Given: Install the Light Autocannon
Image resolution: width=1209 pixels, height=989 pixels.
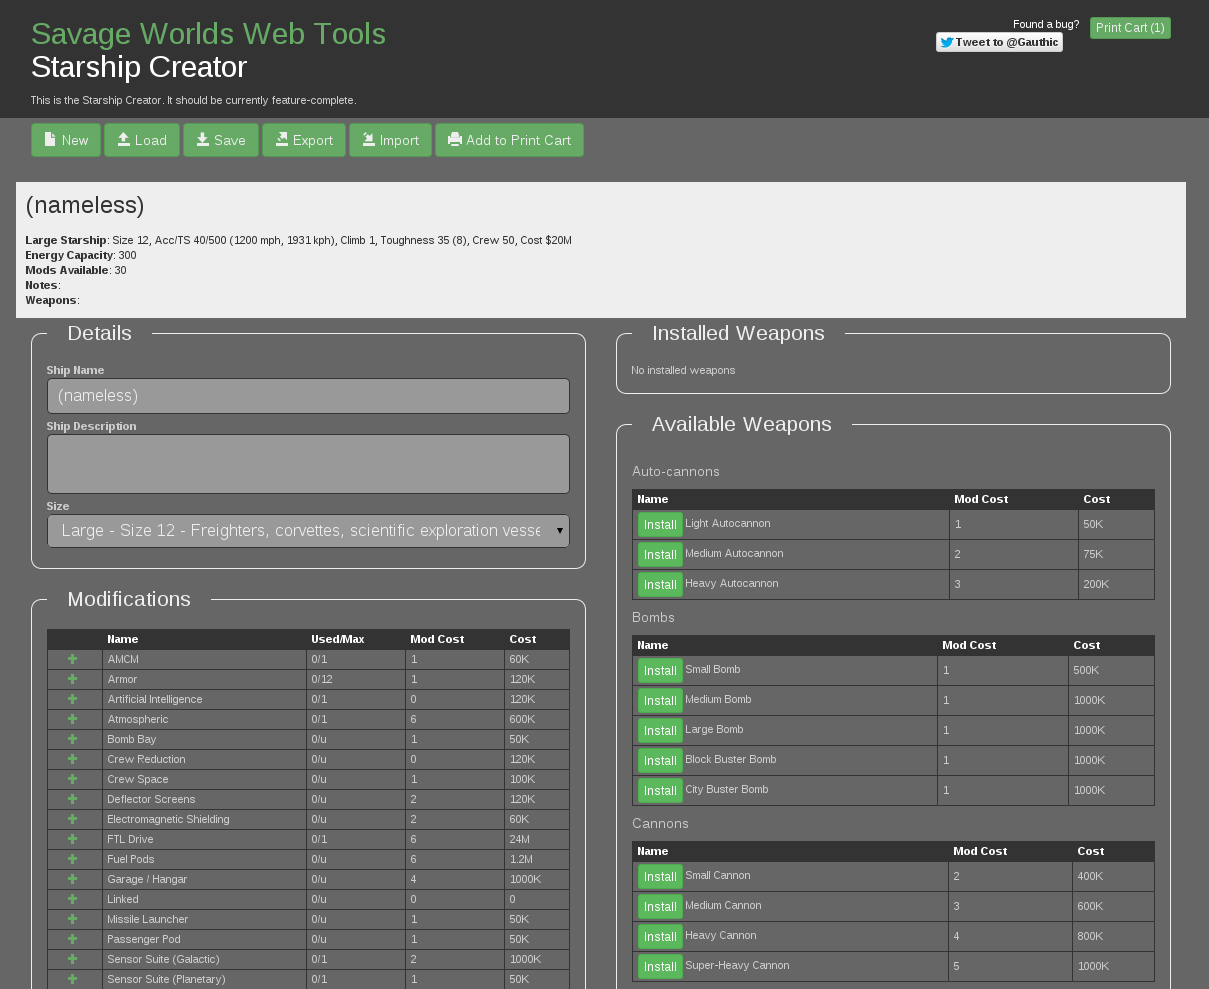Looking at the screenshot, I should point(660,525).
